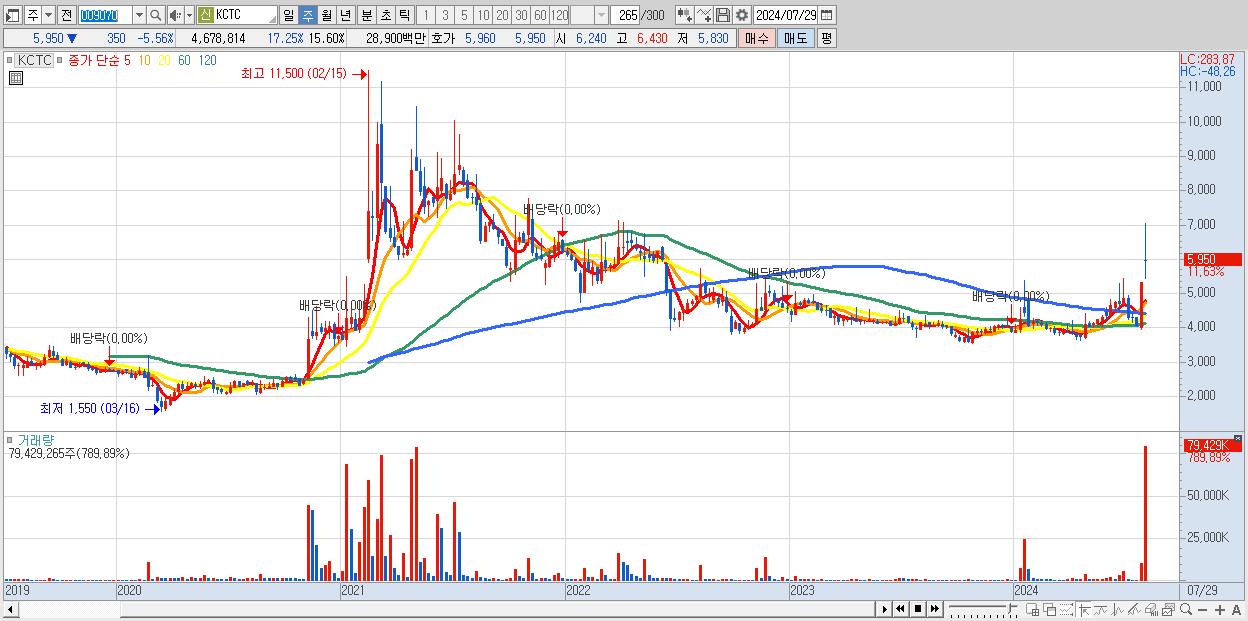Zoom out with the minus icon

pyautogui.click(x=1203, y=610)
